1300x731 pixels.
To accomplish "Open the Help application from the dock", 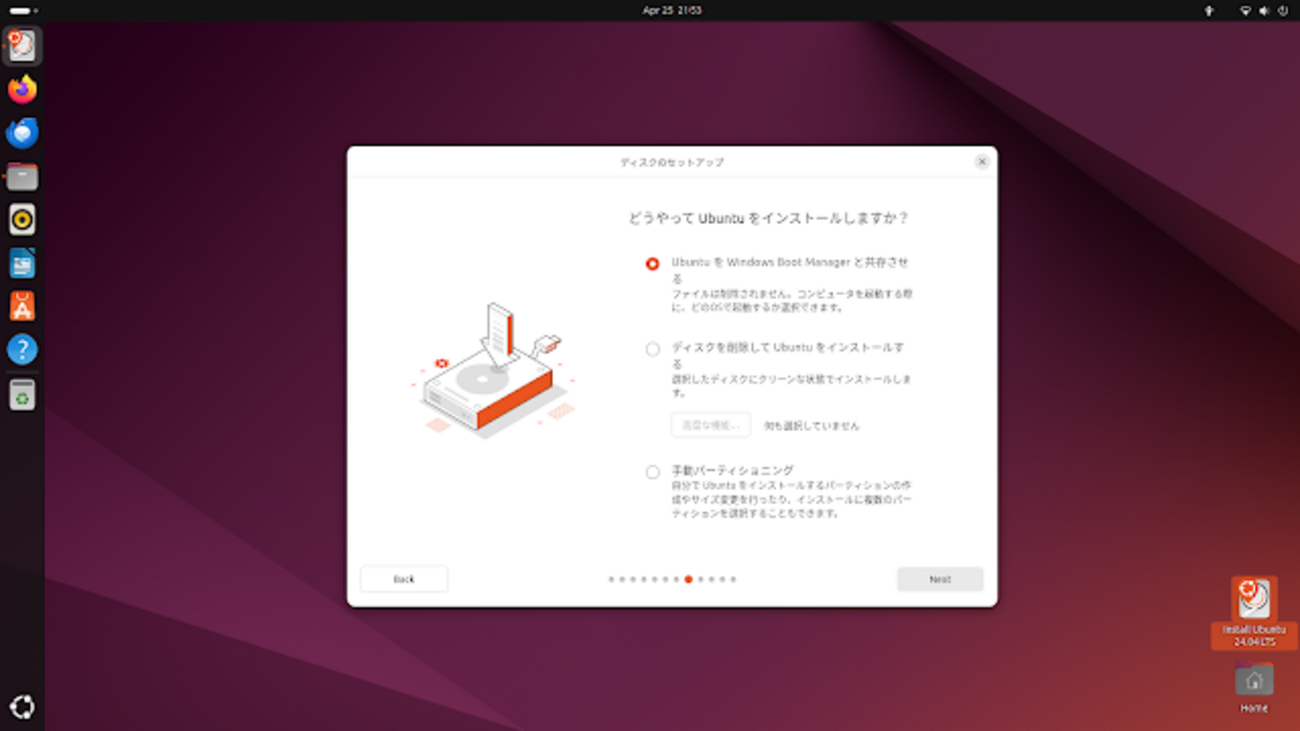I will (22, 349).
